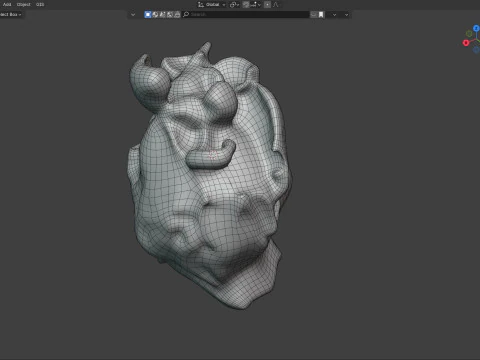Click the magnifier search icon
The width and height of the screenshot is (480, 360).
click(186, 14)
